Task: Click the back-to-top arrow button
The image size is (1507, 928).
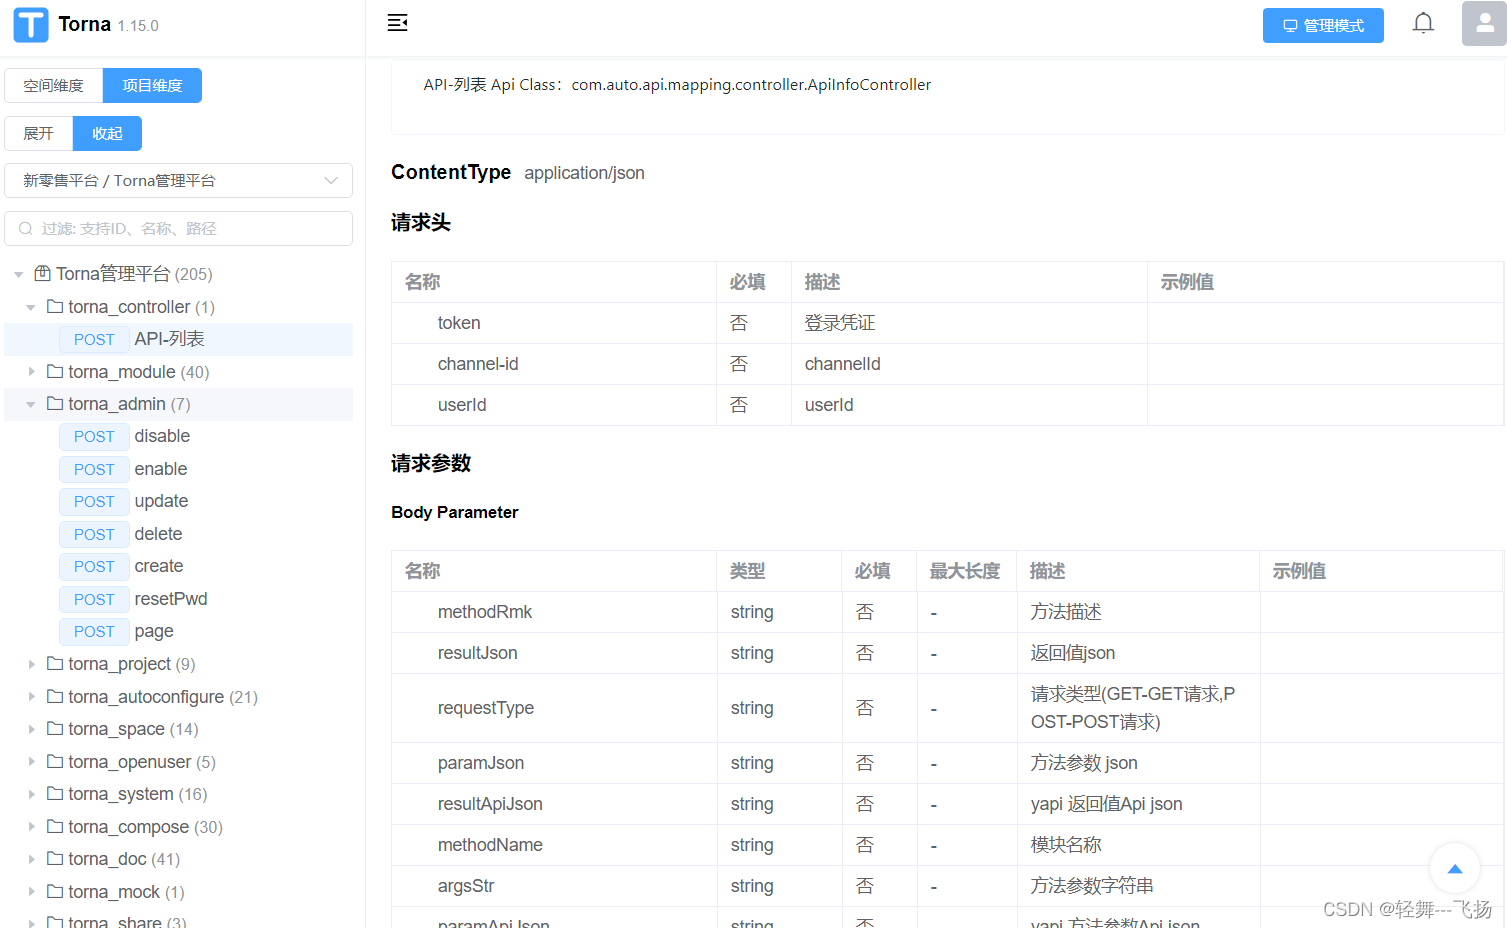Action: [x=1455, y=869]
